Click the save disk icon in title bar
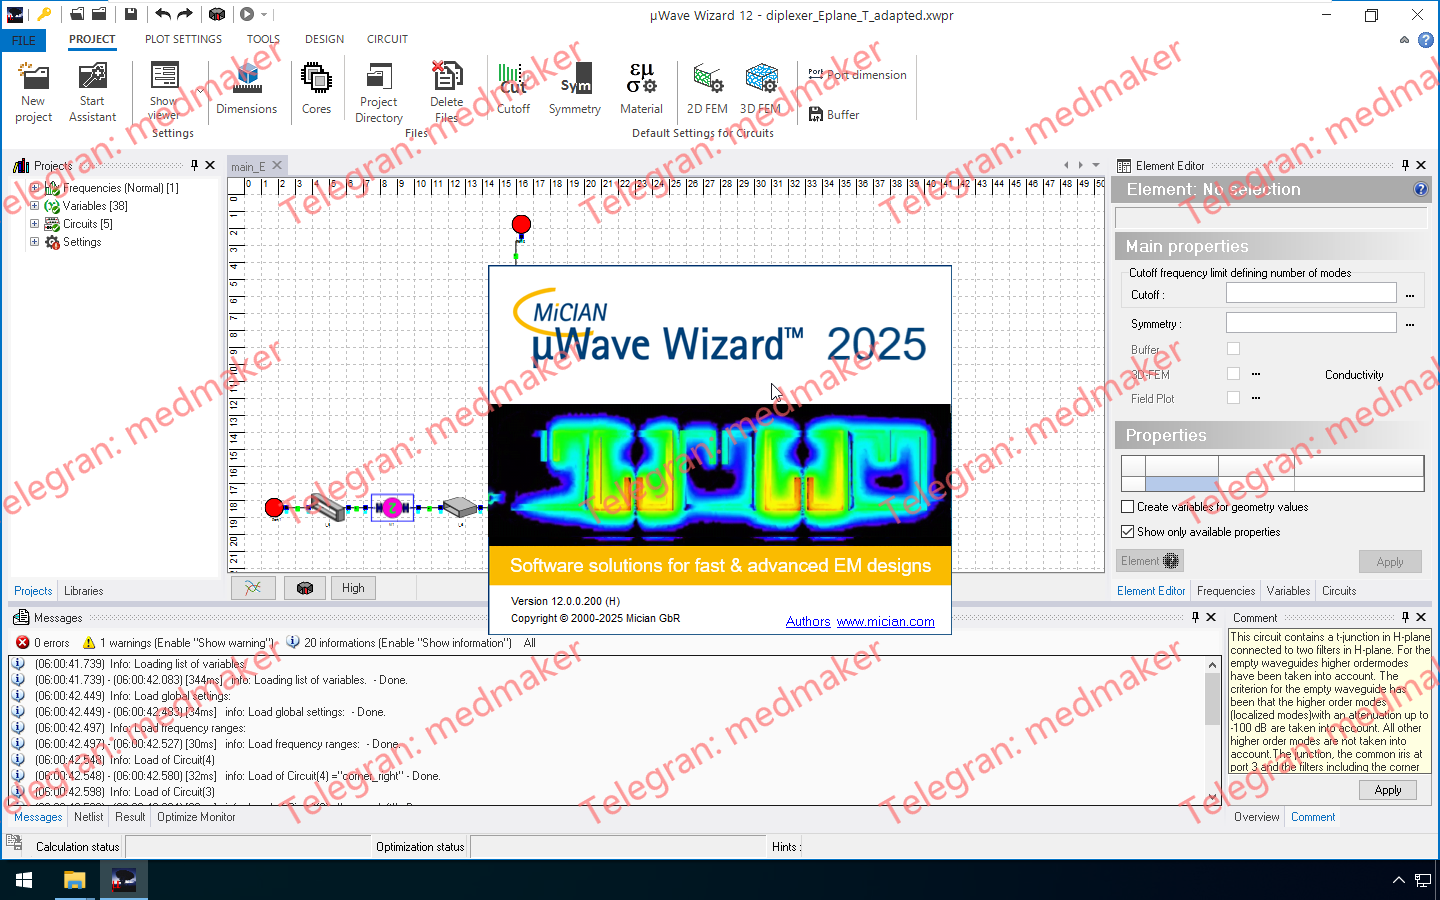Screen dimensions: 1440x900 (x=131, y=14)
